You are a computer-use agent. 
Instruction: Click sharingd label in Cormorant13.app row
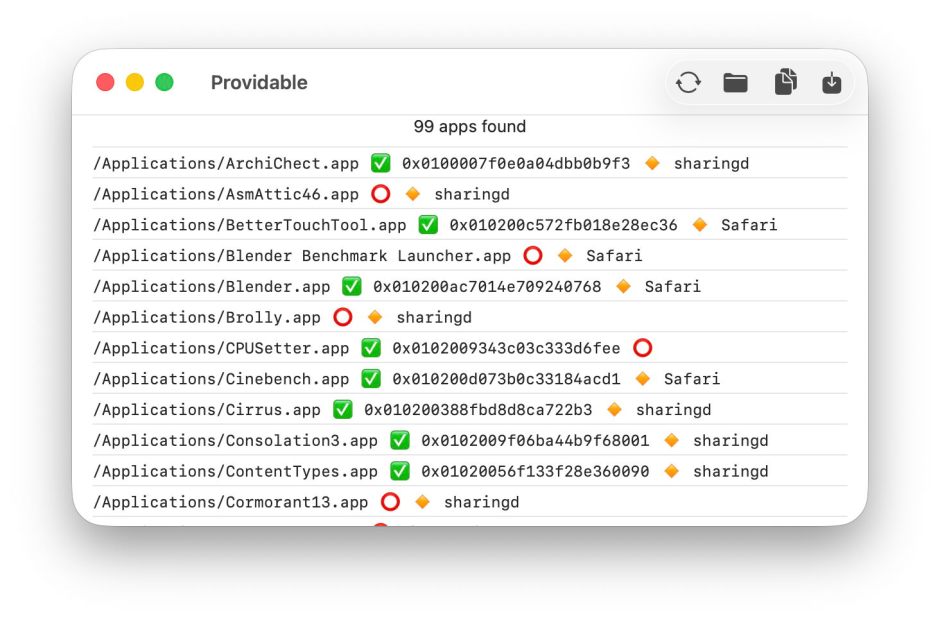click(481, 502)
